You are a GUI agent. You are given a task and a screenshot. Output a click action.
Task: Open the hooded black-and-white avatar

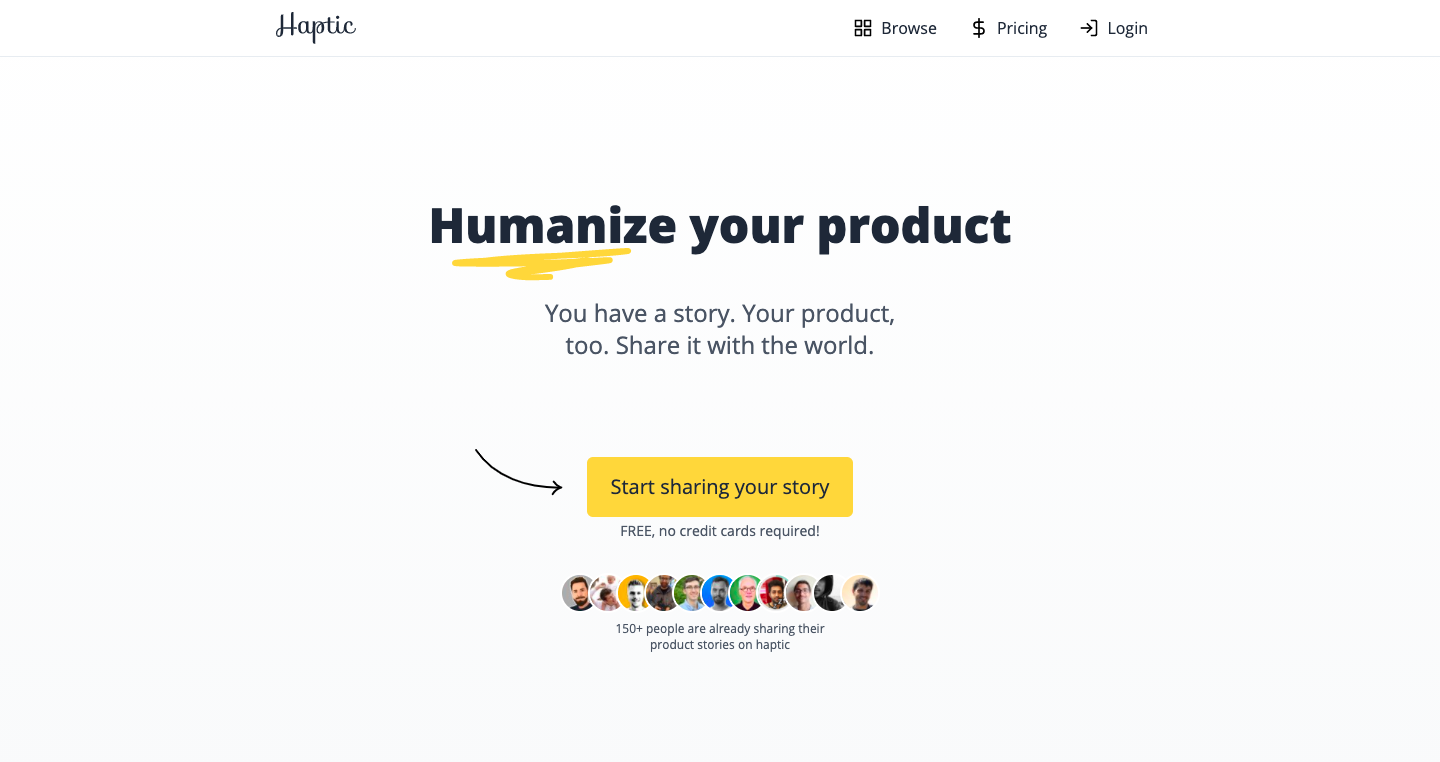click(830, 593)
